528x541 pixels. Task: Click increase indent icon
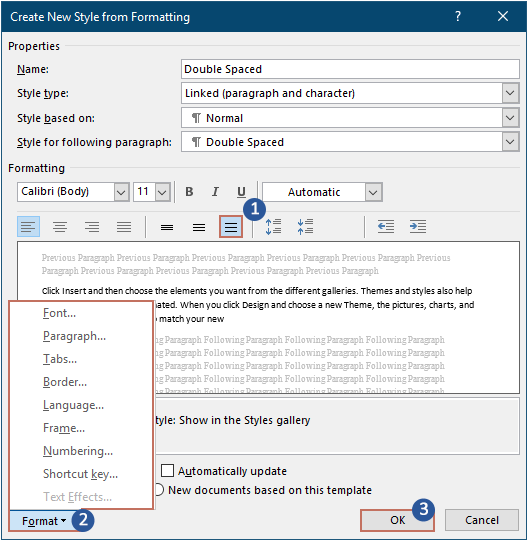click(x=418, y=227)
